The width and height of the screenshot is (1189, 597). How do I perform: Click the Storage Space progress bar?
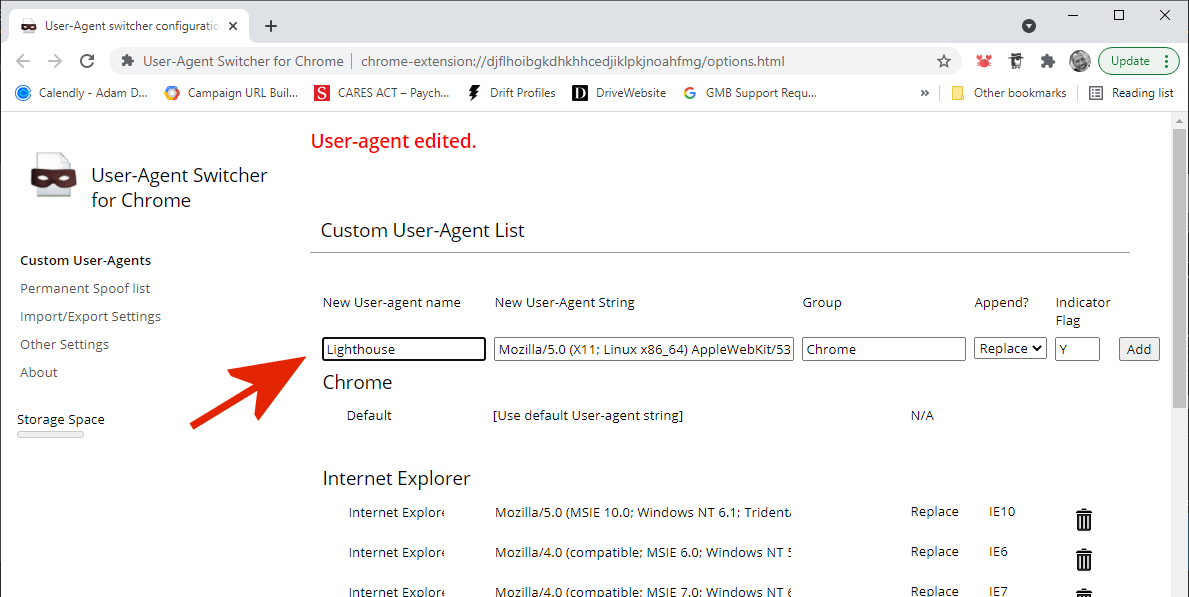50,434
